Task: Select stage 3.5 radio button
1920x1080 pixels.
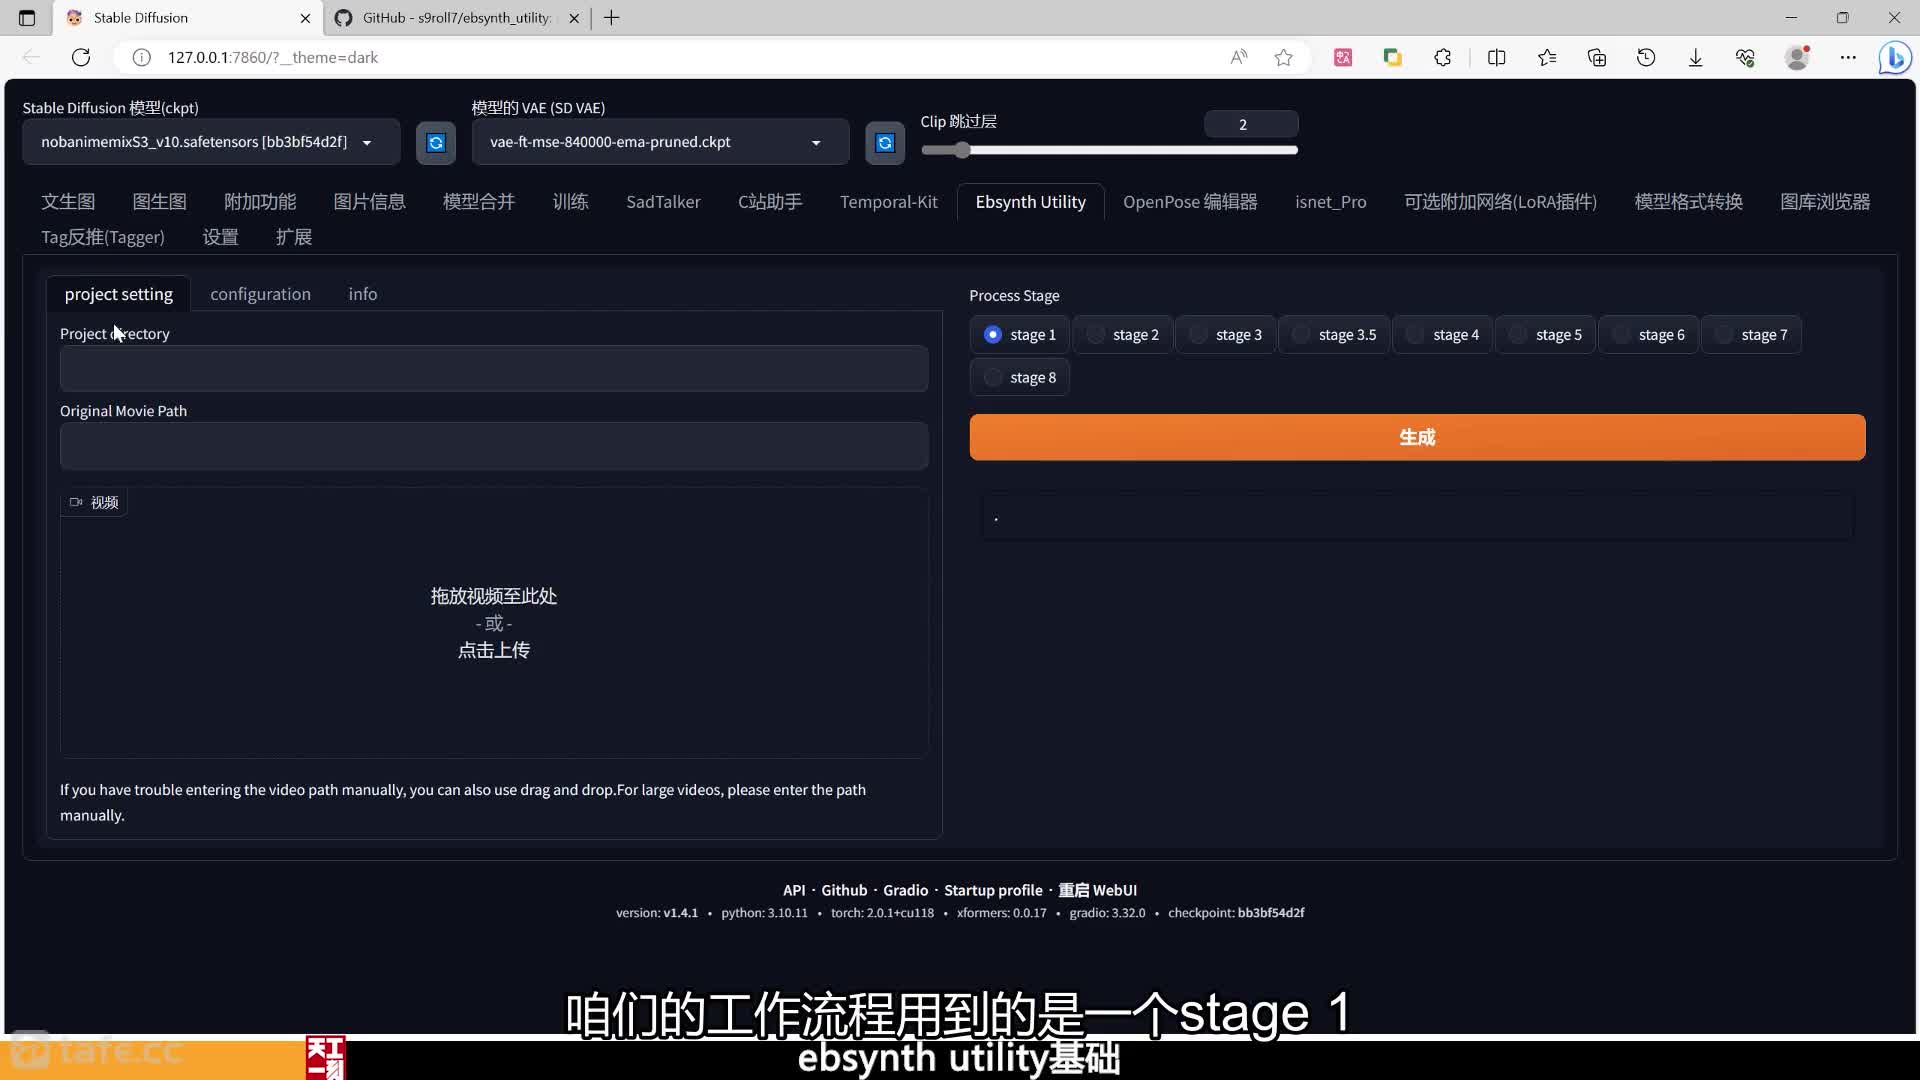Action: [x=1334, y=334]
